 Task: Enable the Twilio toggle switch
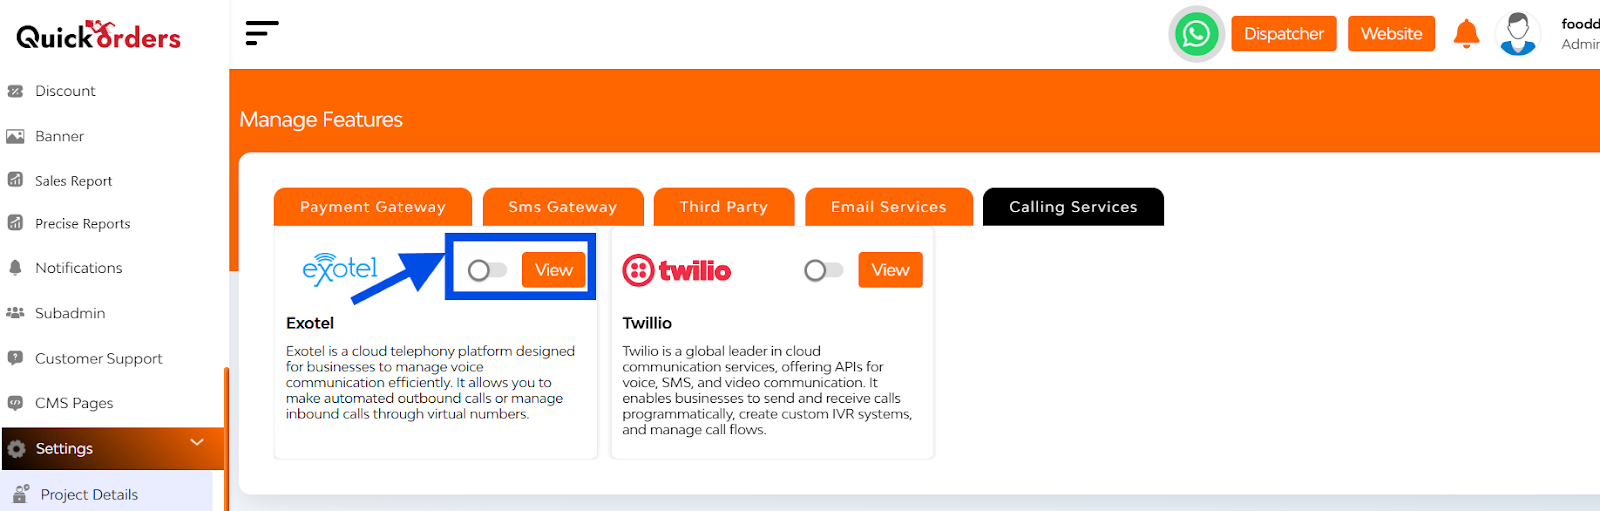[824, 270]
